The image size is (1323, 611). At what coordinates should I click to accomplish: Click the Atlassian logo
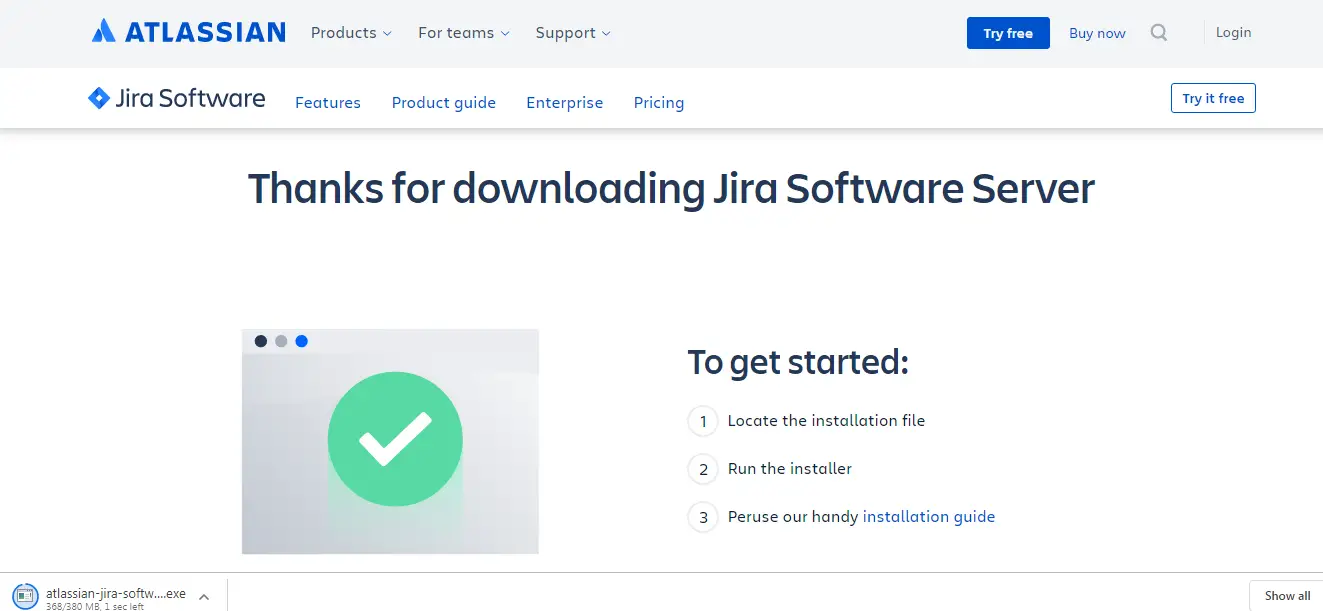[188, 31]
